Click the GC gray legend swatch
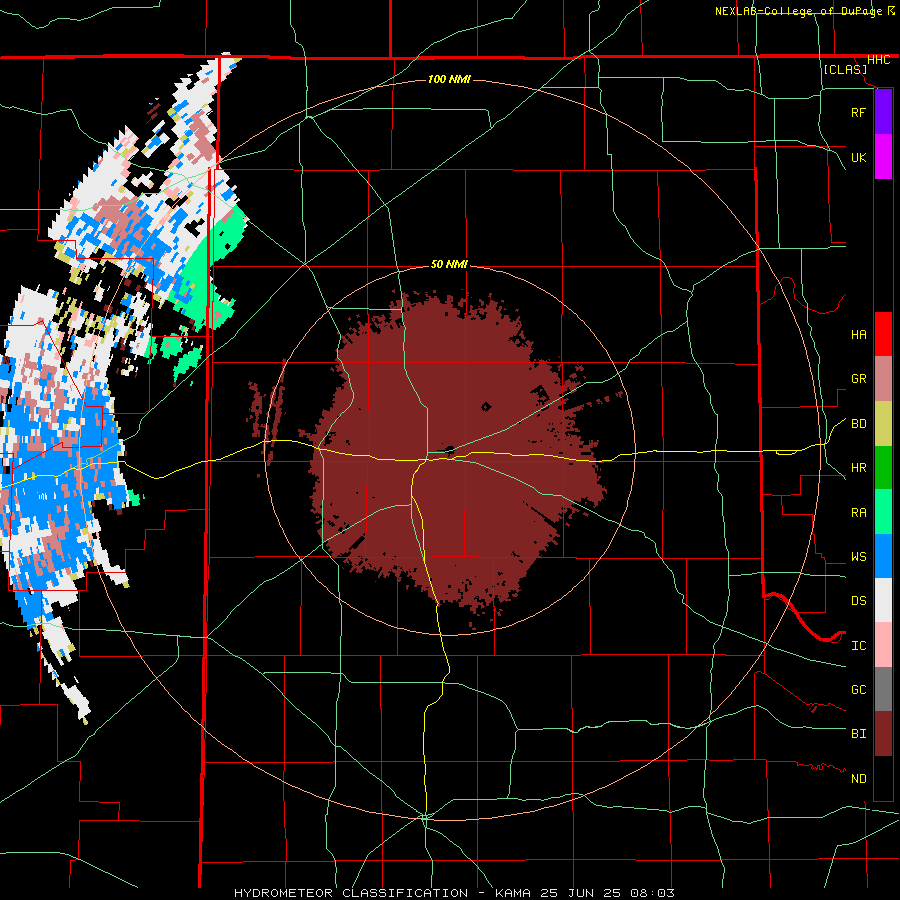Viewport: 900px width, 900px height. click(883, 689)
